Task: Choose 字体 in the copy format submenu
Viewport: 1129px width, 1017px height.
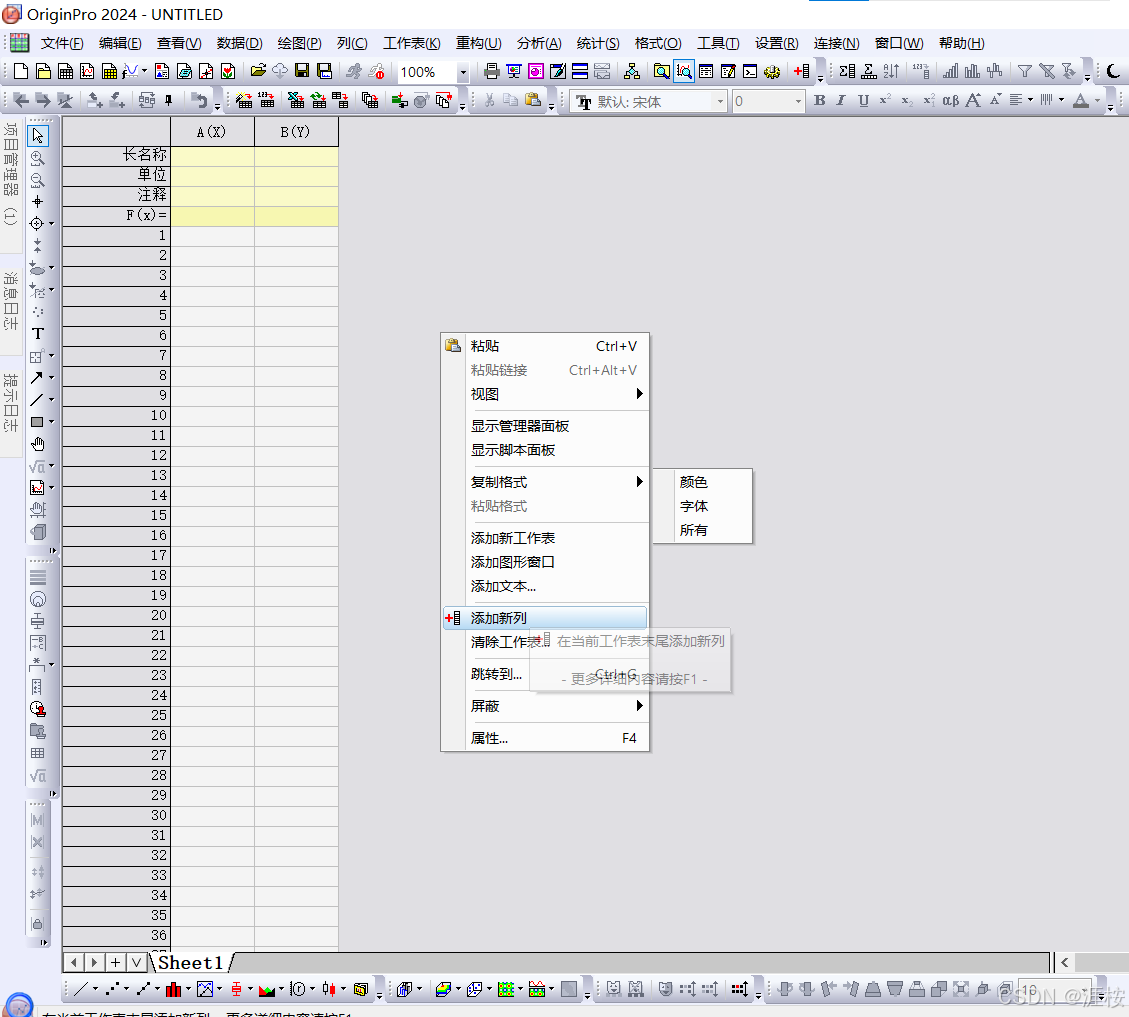Action: coord(703,506)
